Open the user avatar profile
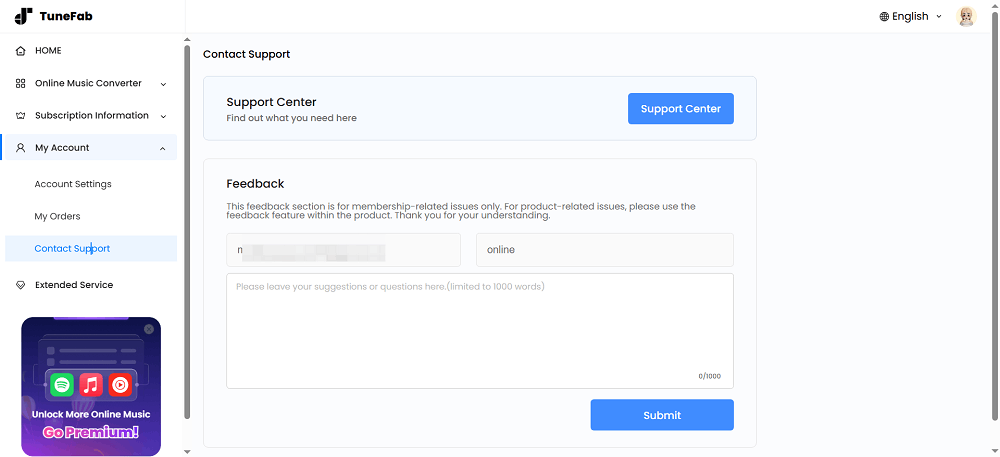The height and width of the screenshot is (457, 1000). pyautogui.click(x=966, y=17)
